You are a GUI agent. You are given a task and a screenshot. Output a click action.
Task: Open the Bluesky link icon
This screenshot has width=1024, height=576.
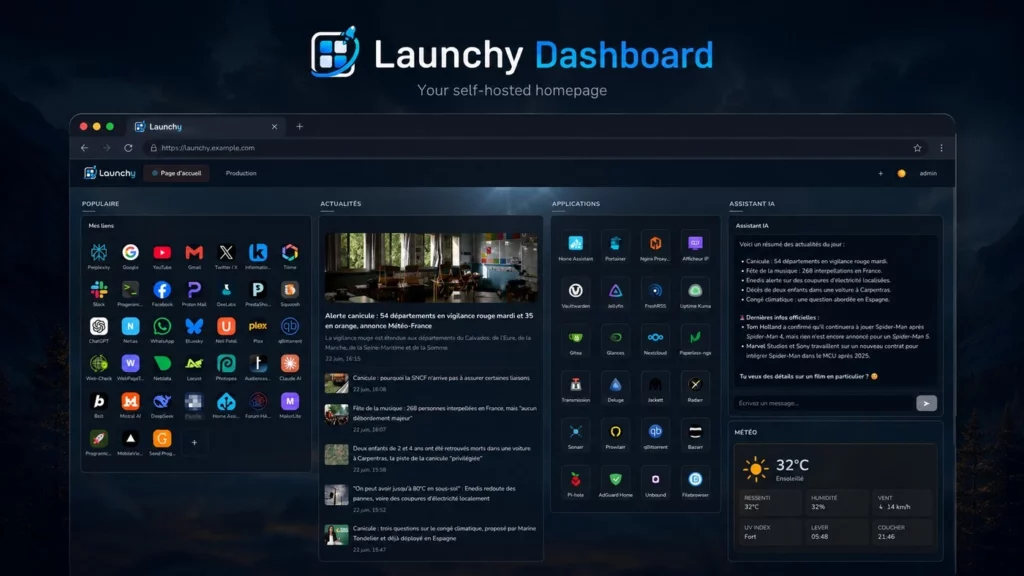point(194,327)
